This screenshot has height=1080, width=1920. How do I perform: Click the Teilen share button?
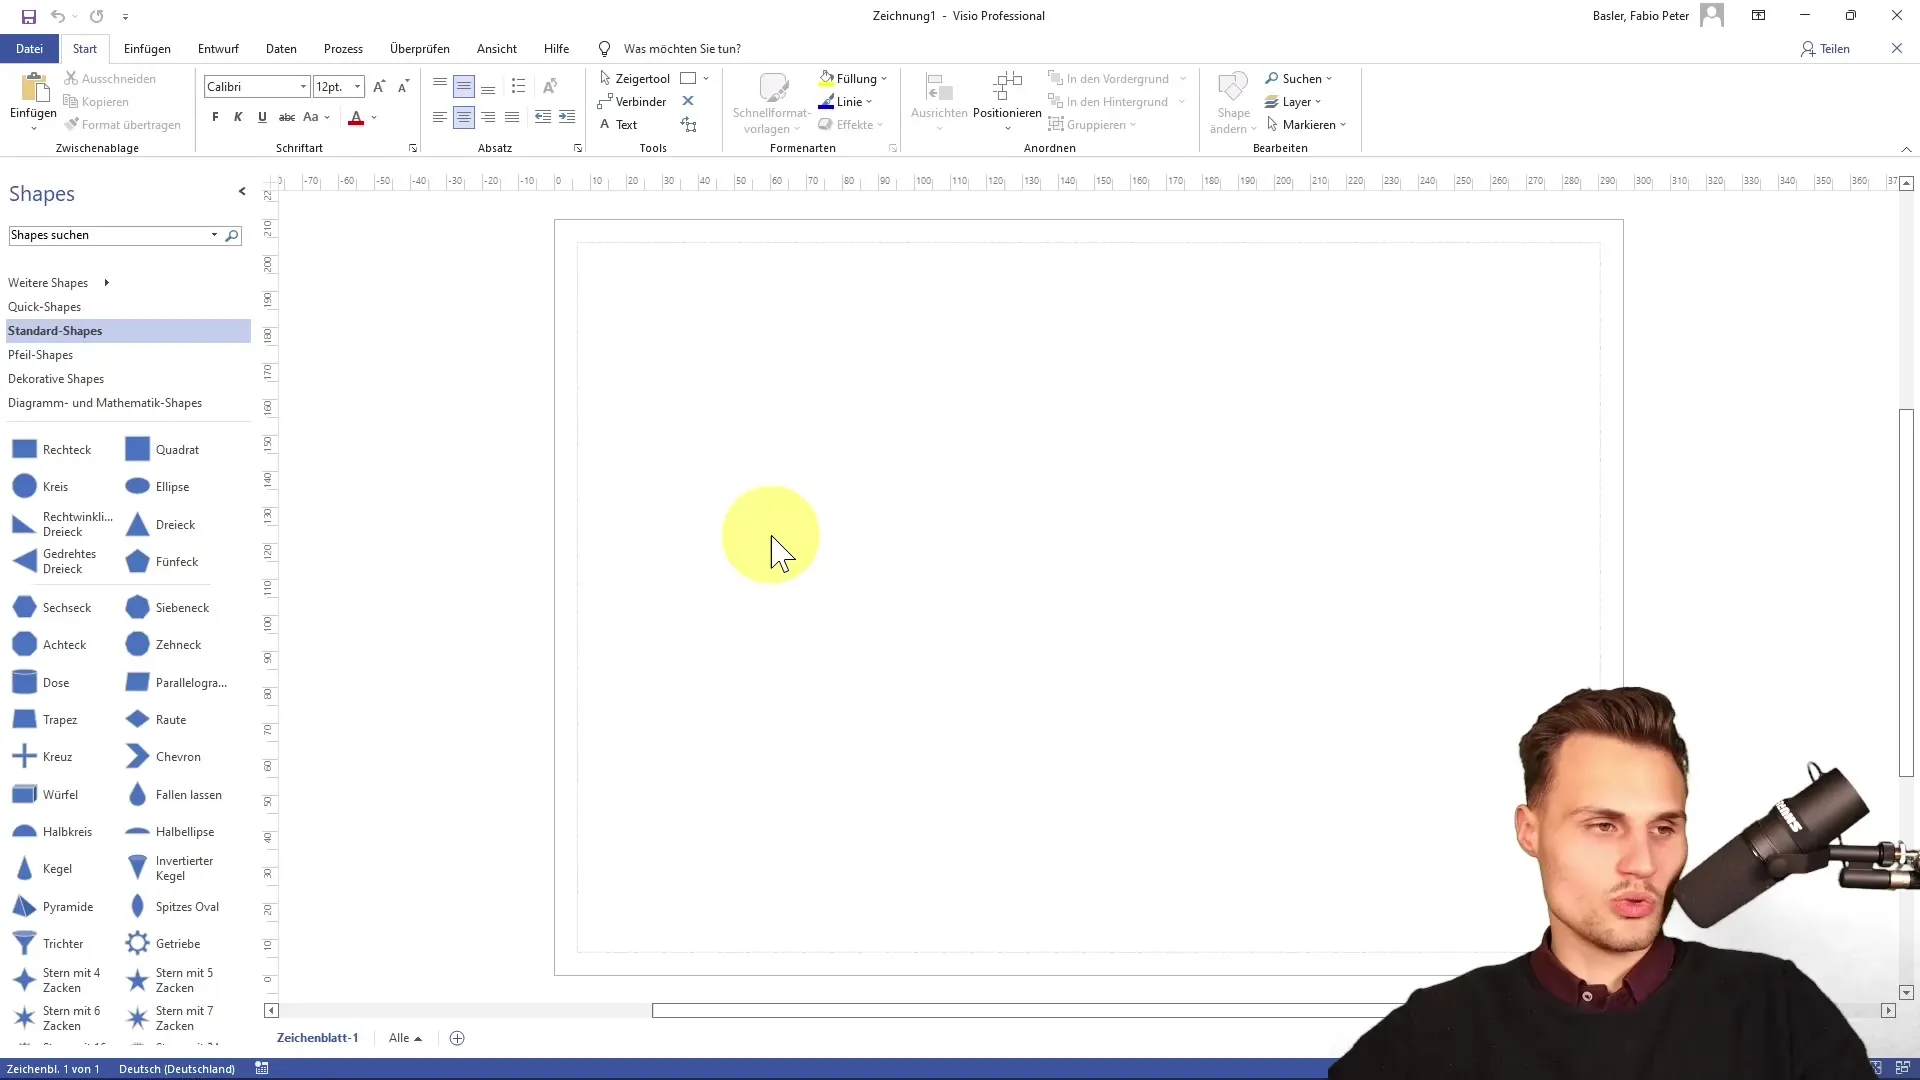(x=1825, y=48)
